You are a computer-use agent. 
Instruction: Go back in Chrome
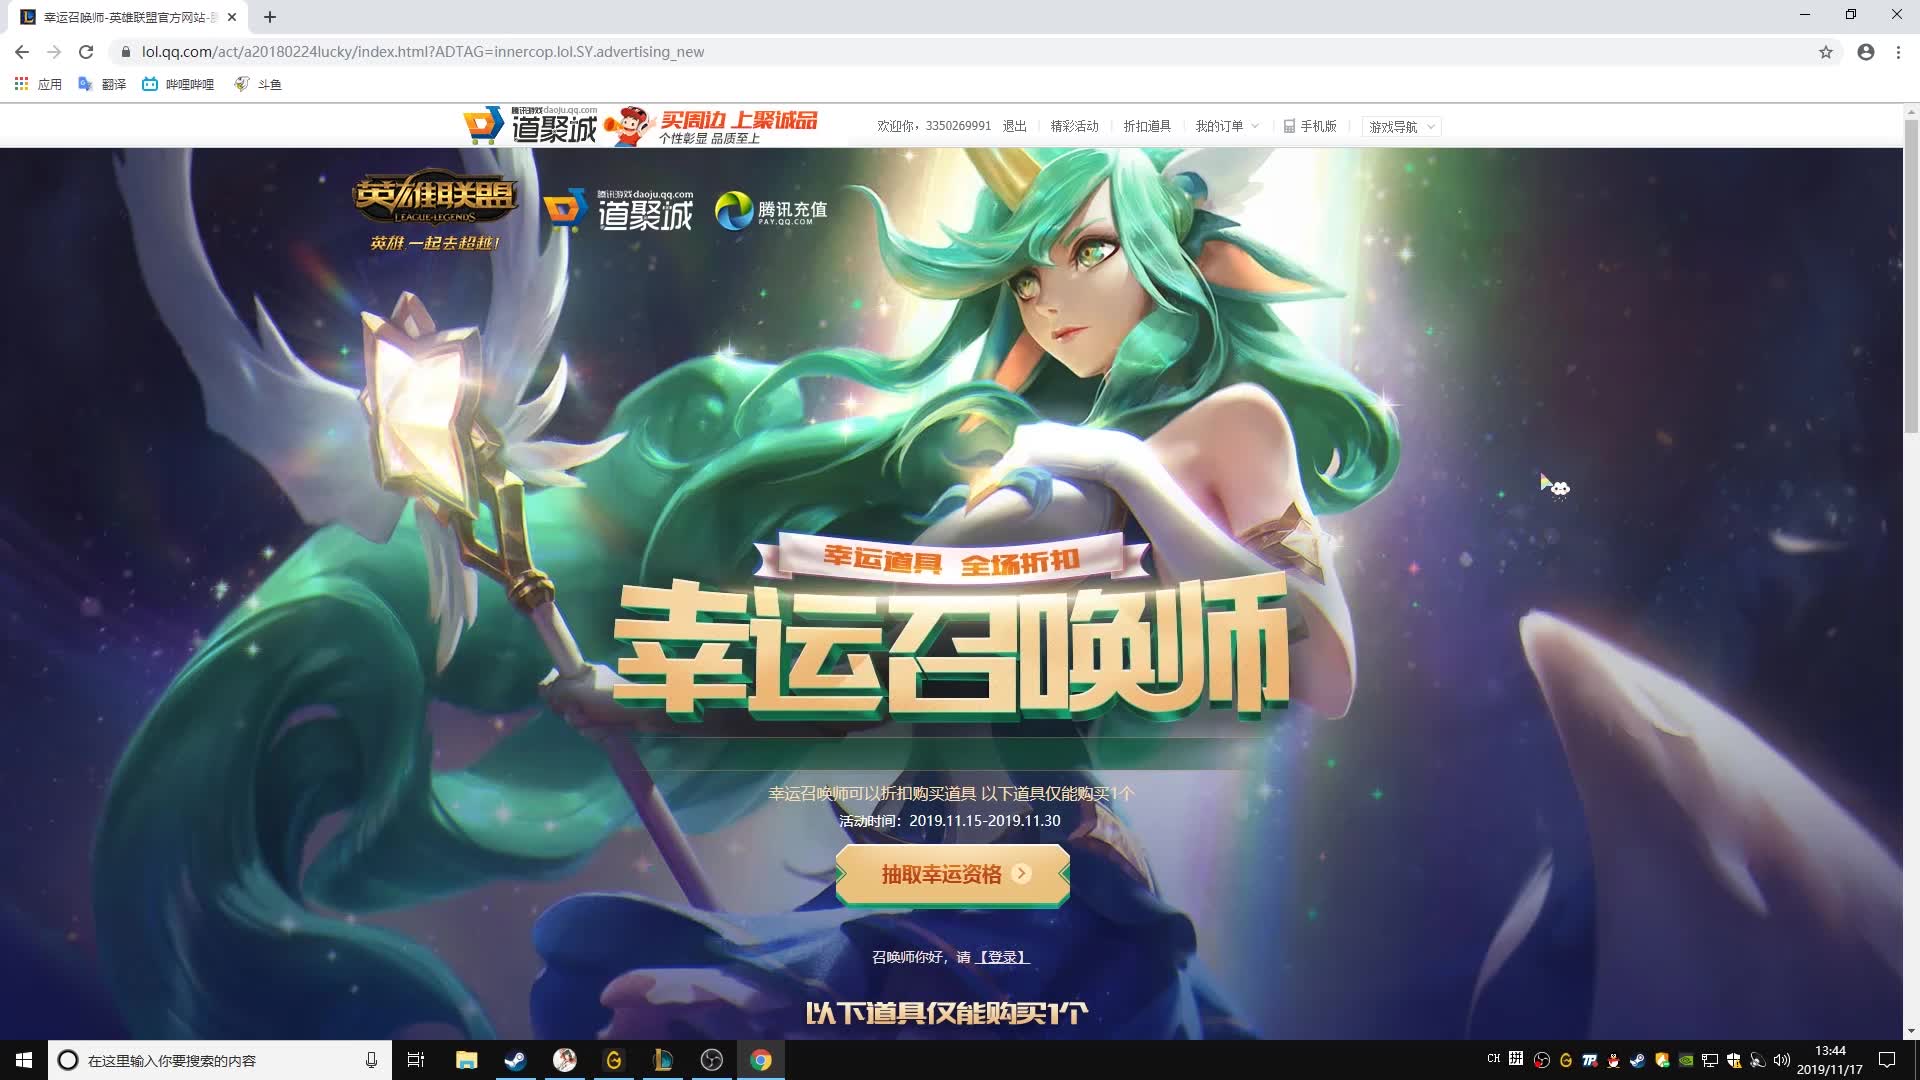22,52
